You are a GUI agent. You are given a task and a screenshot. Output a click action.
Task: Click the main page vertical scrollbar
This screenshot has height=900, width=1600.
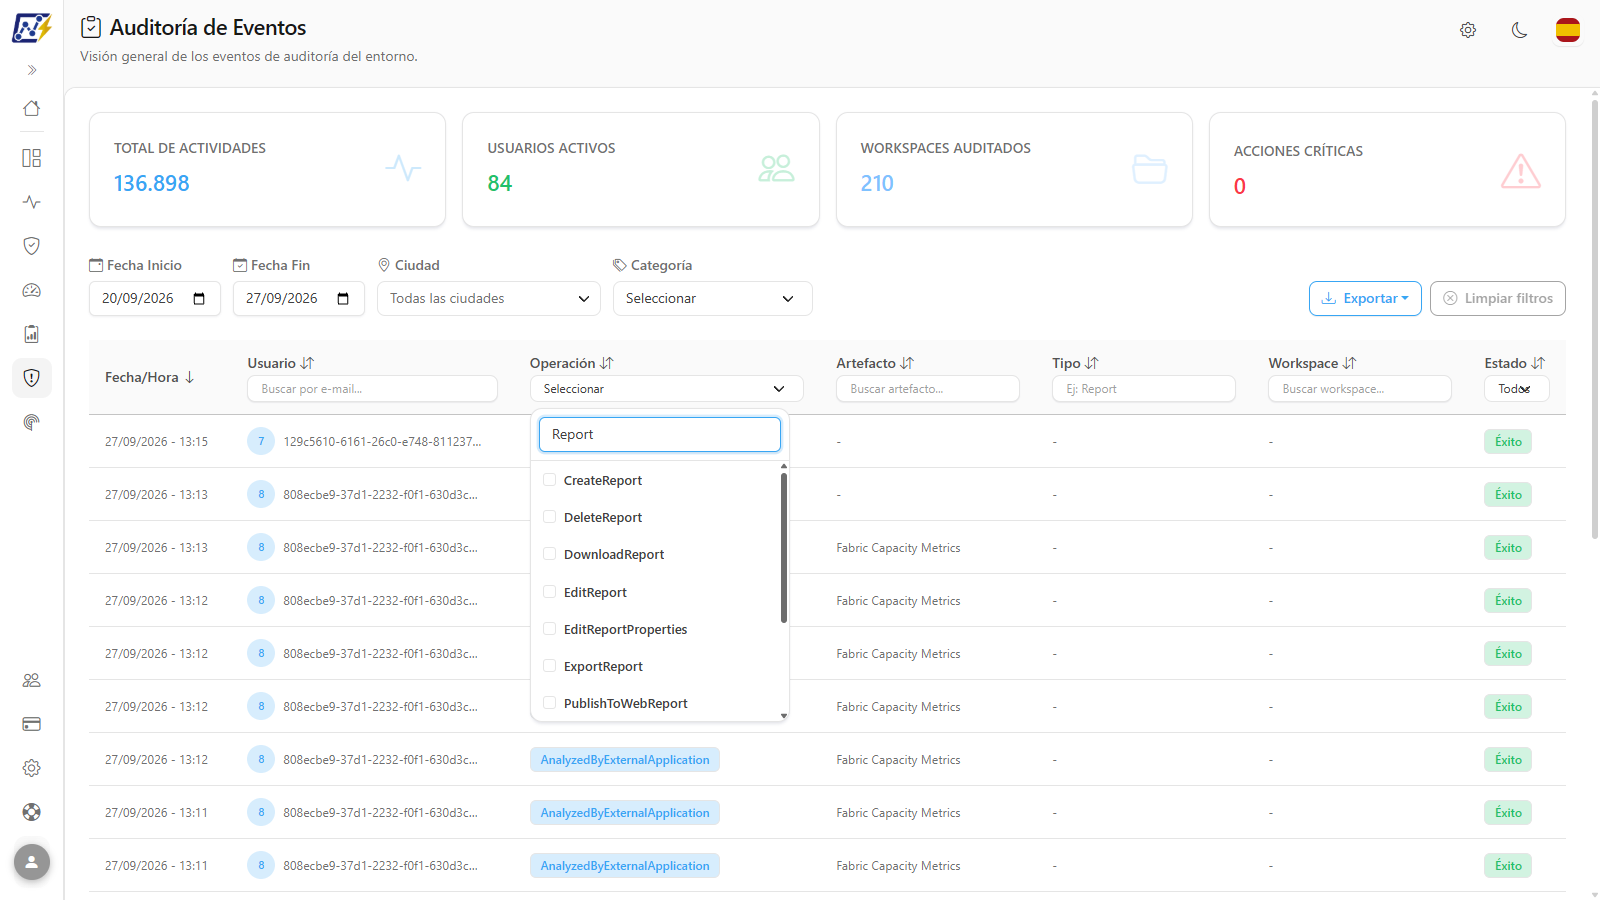[1594, 320]
